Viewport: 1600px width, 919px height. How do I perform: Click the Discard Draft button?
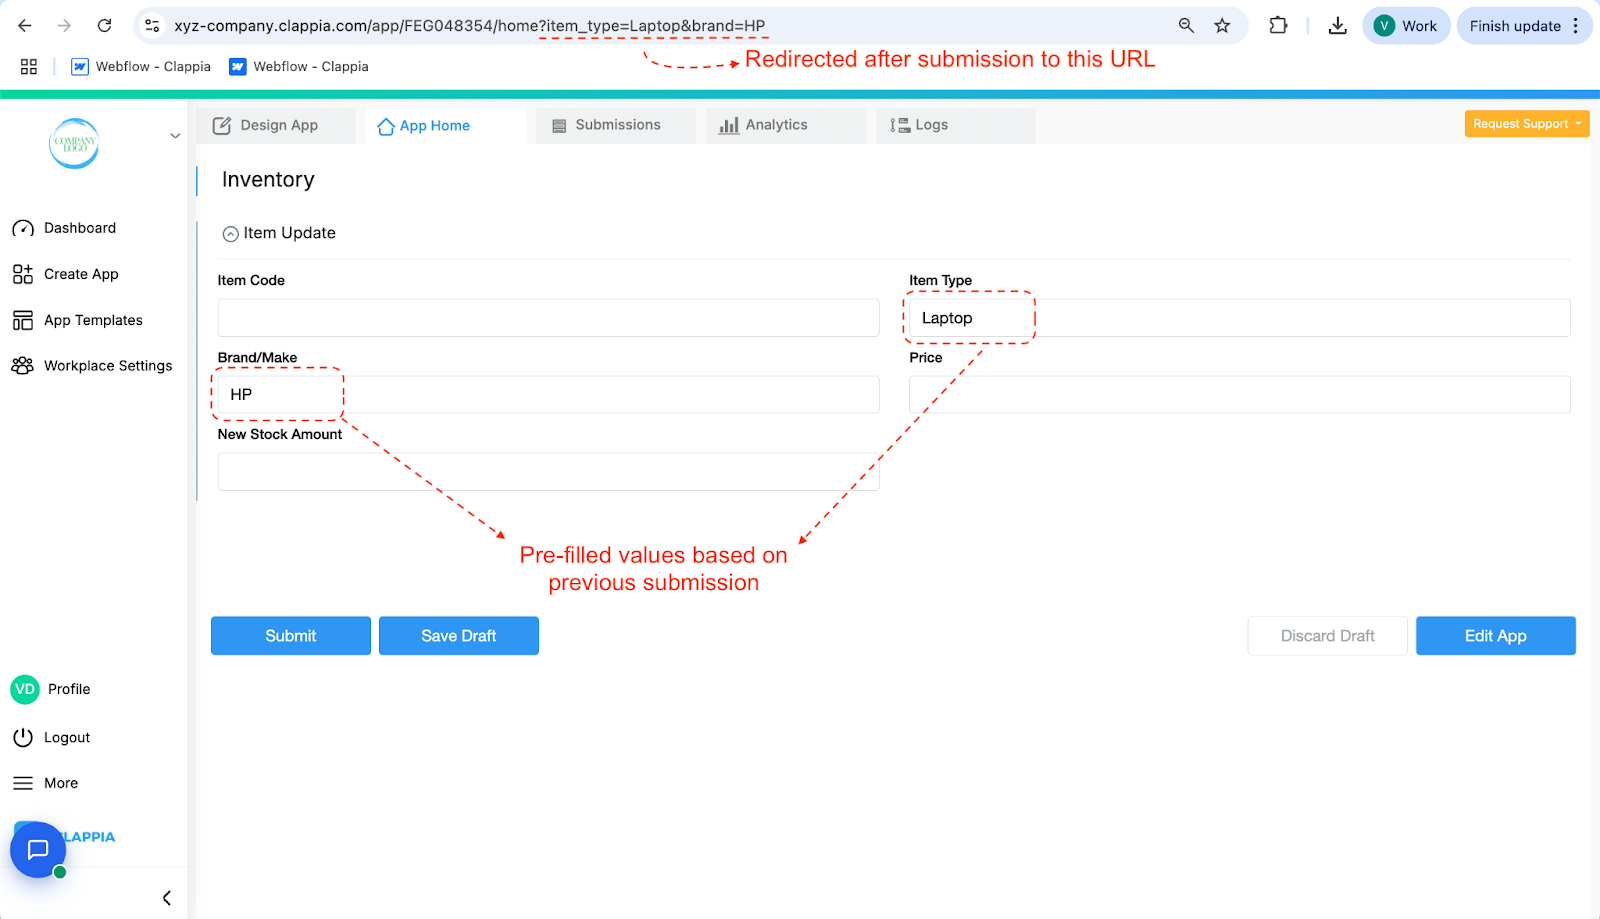coord(1328,636)
